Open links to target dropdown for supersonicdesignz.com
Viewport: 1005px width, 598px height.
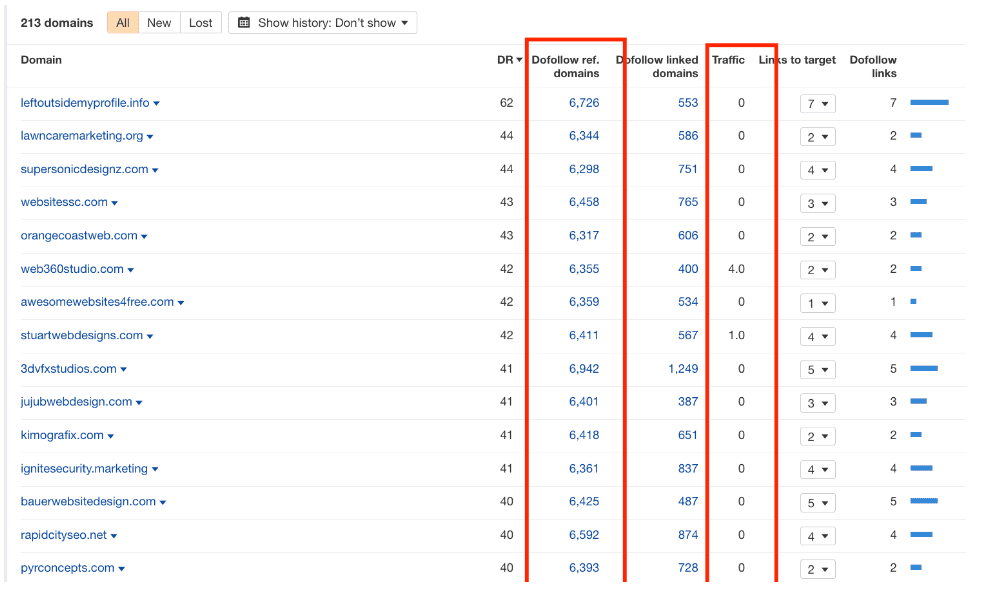(818, 170)
